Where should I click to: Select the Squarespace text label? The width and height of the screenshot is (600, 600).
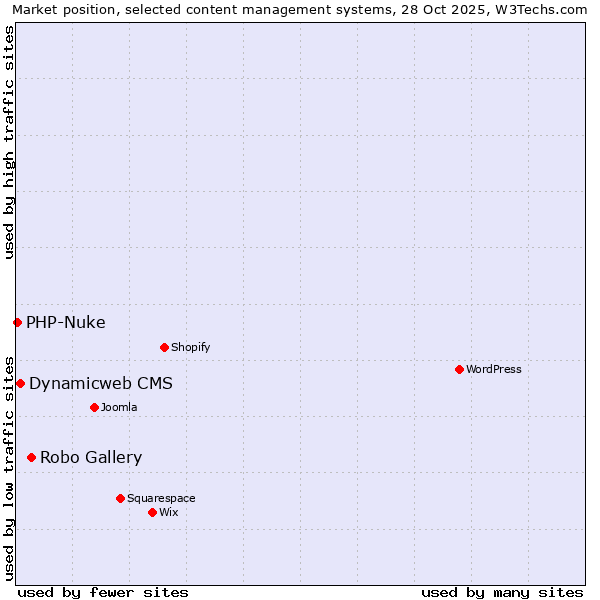pyautogui.click(x=161, y=498)
